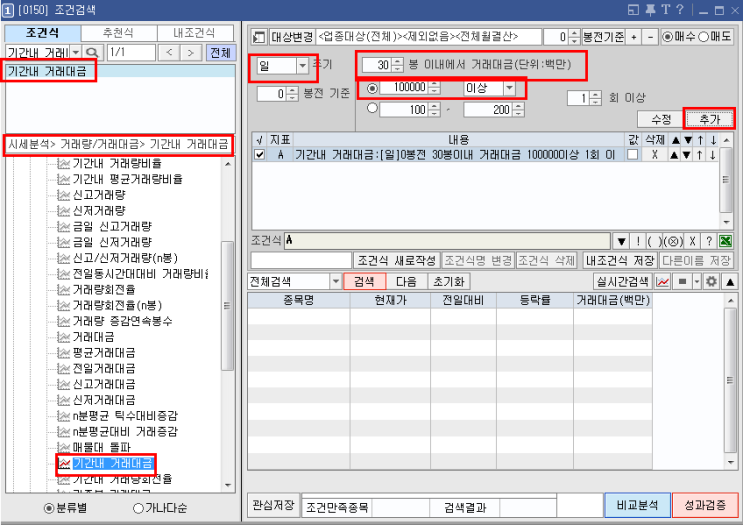Click the minus button next to 봉전기준
Screen dimensions: 743x525
click(x=651, y=37)
